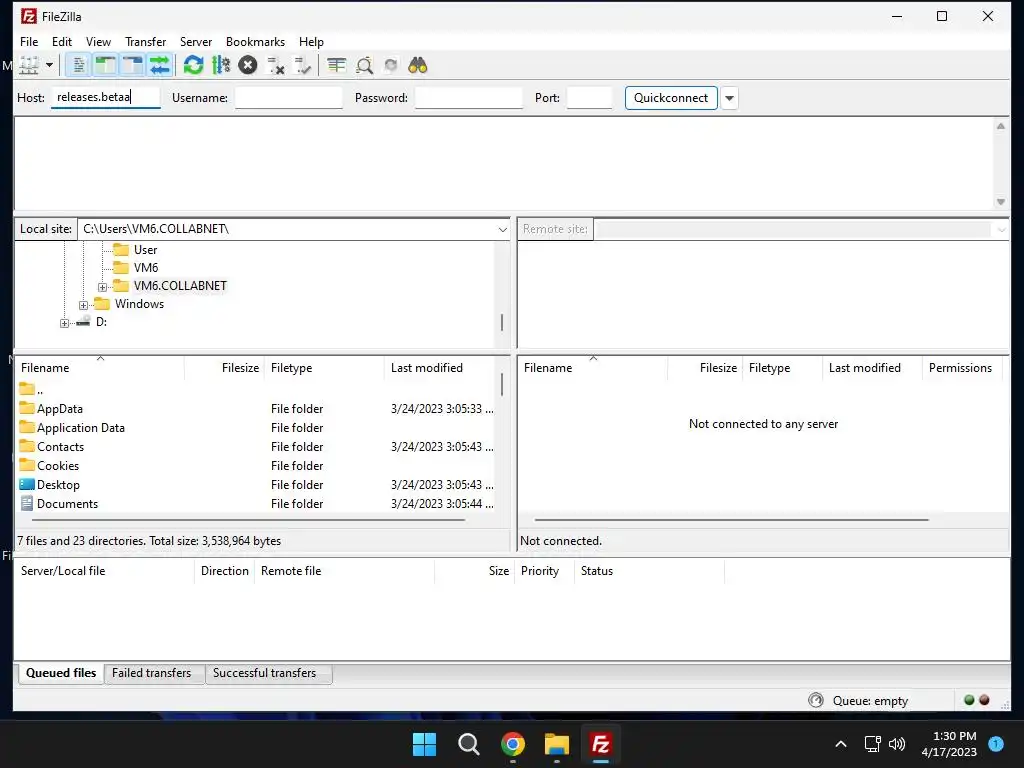Viewport: 1024px width, 768px height.
Task: Open Google Chrome from the taskbar
Action: pos(513,744)
